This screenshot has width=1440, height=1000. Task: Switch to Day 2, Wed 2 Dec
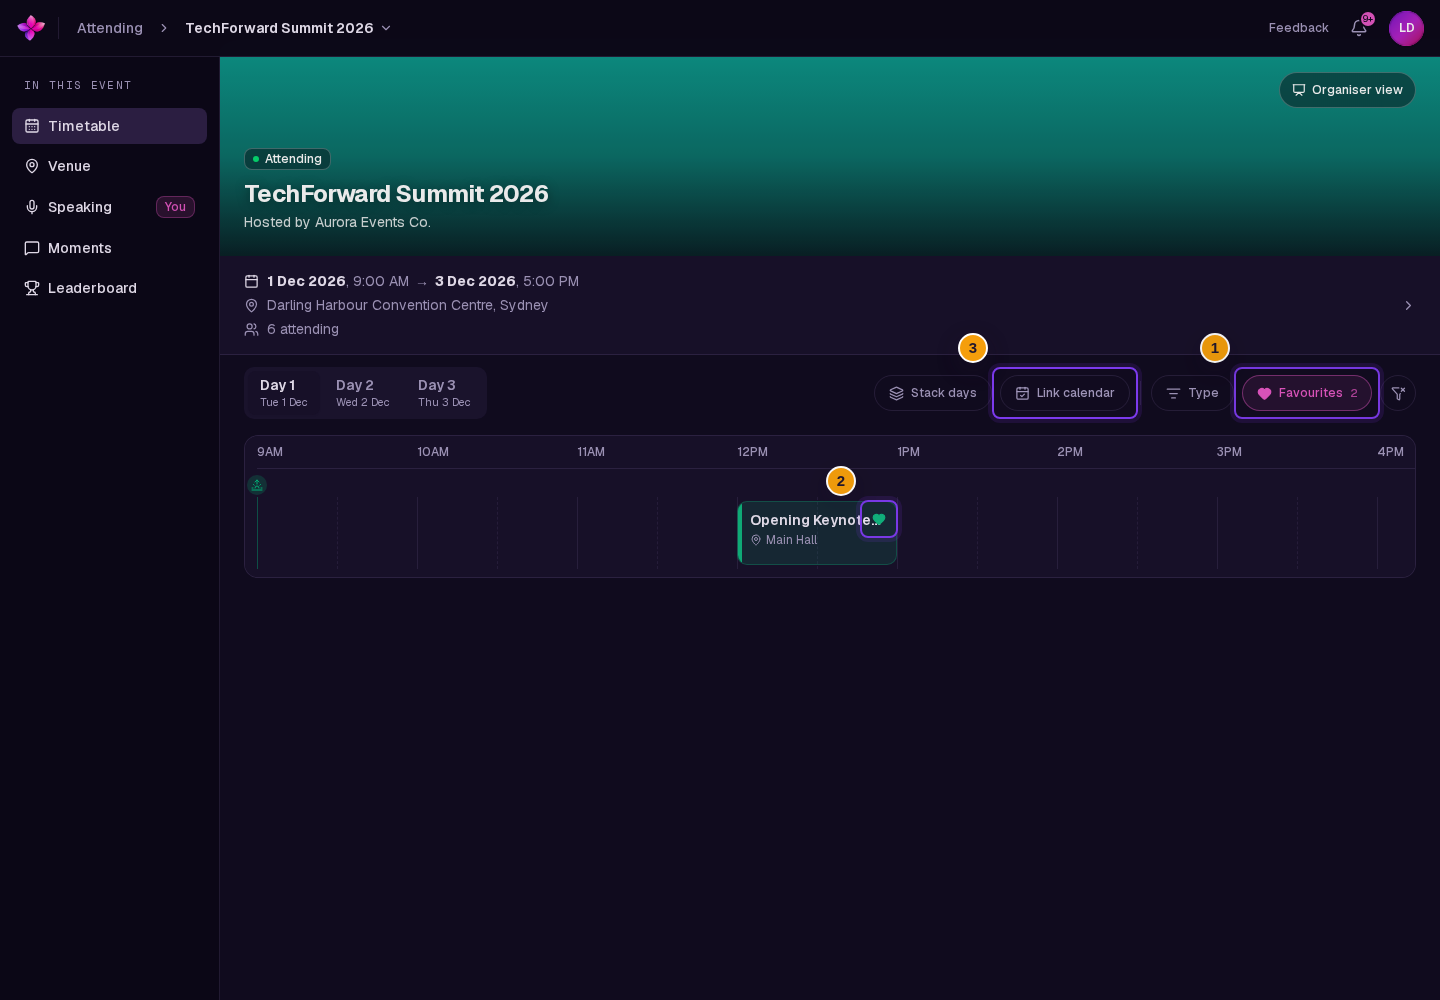(x=362, y=393)
